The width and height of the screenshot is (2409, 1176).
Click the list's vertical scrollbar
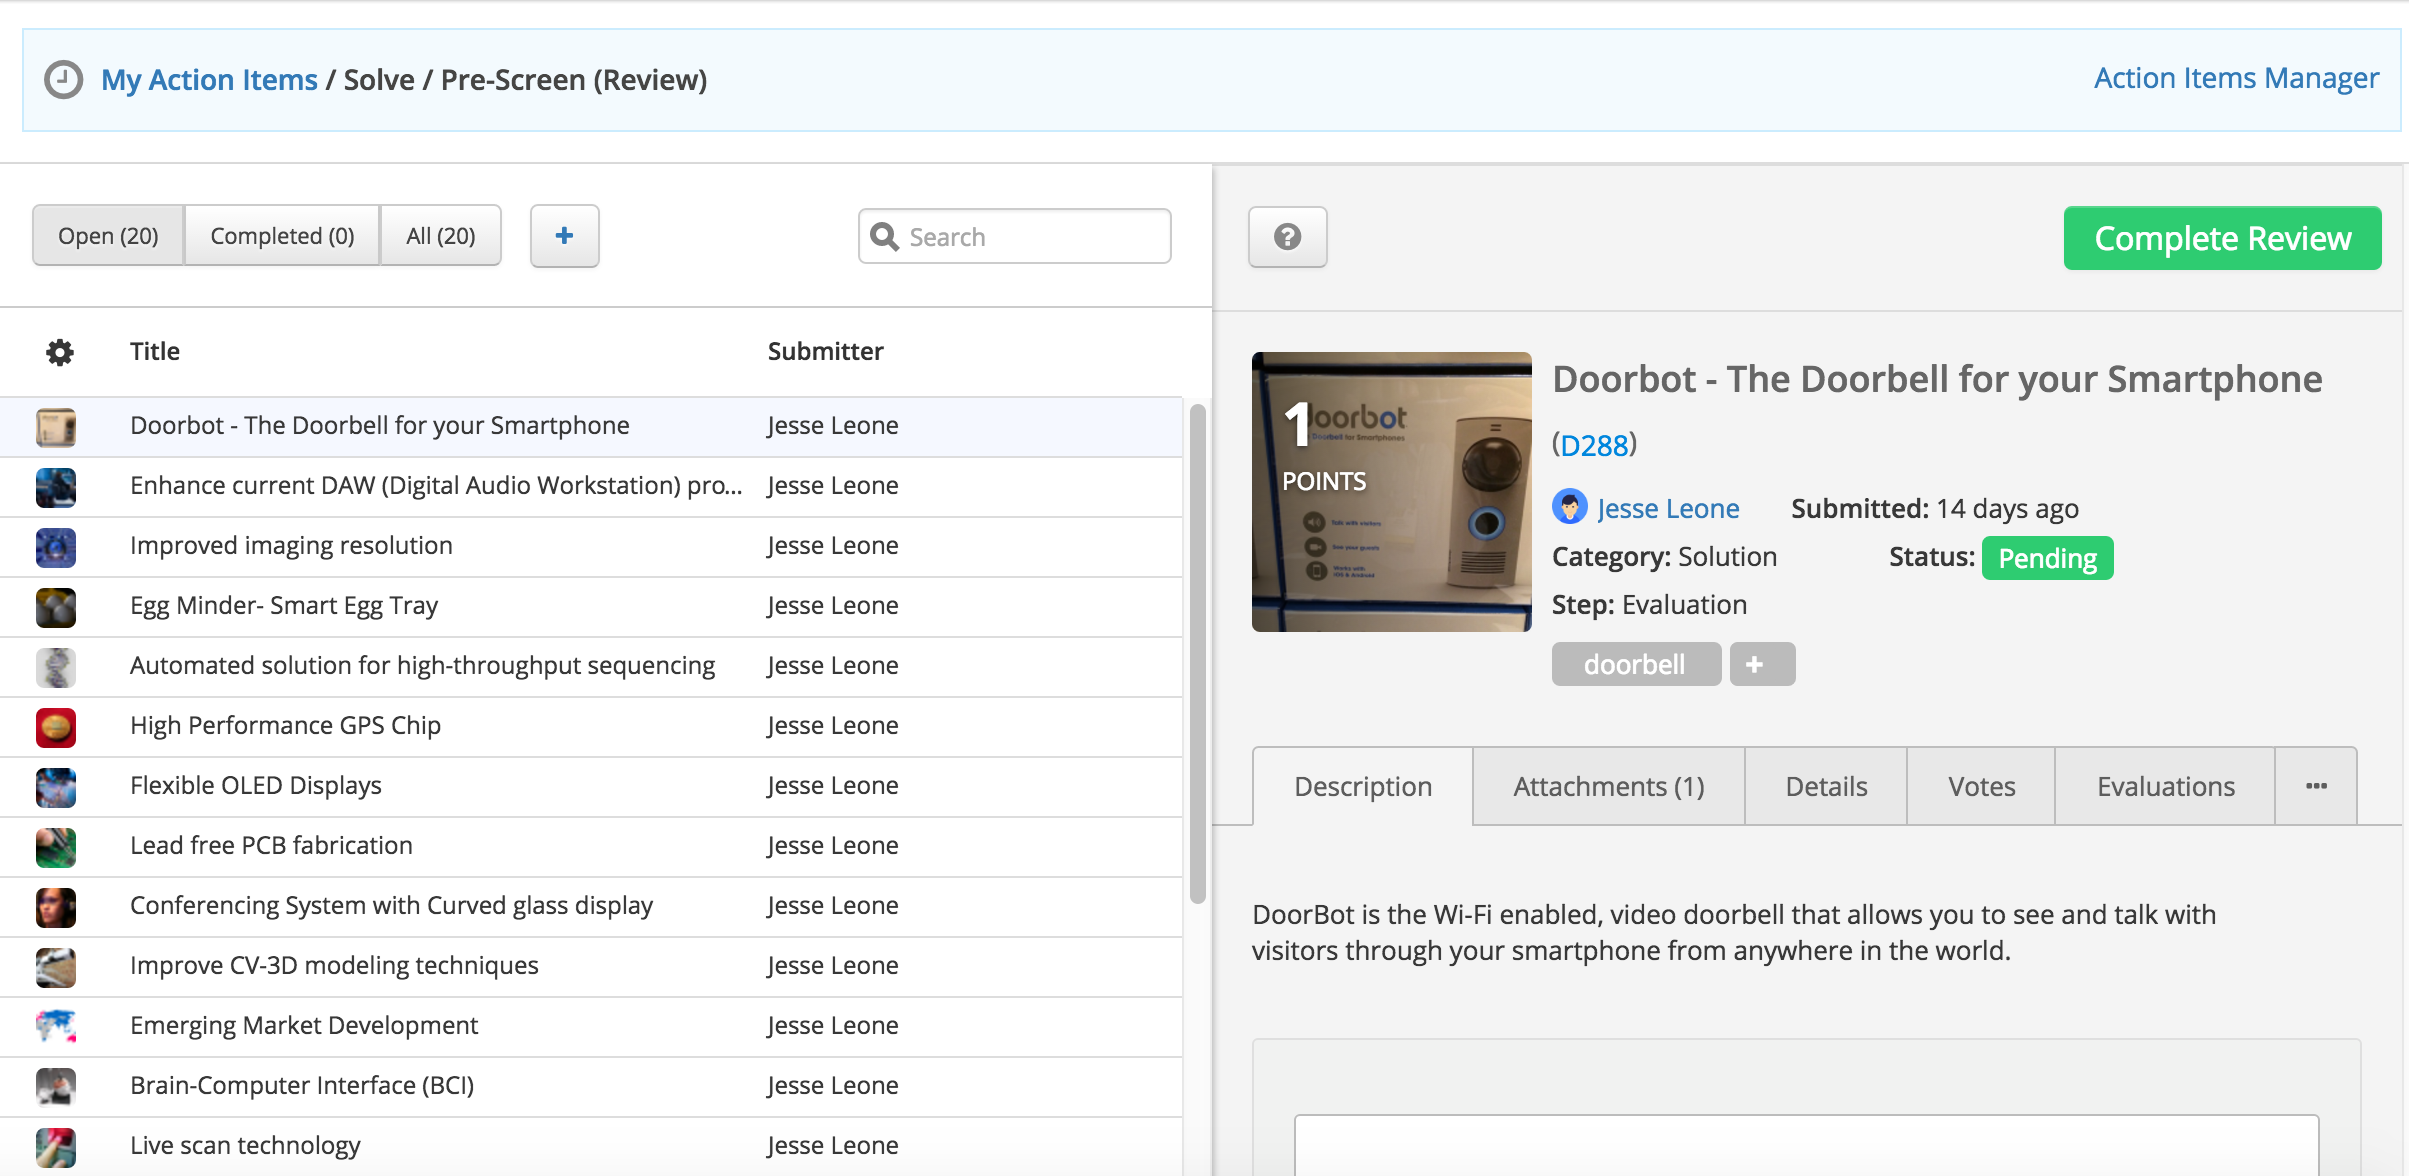click(1197, 652)
